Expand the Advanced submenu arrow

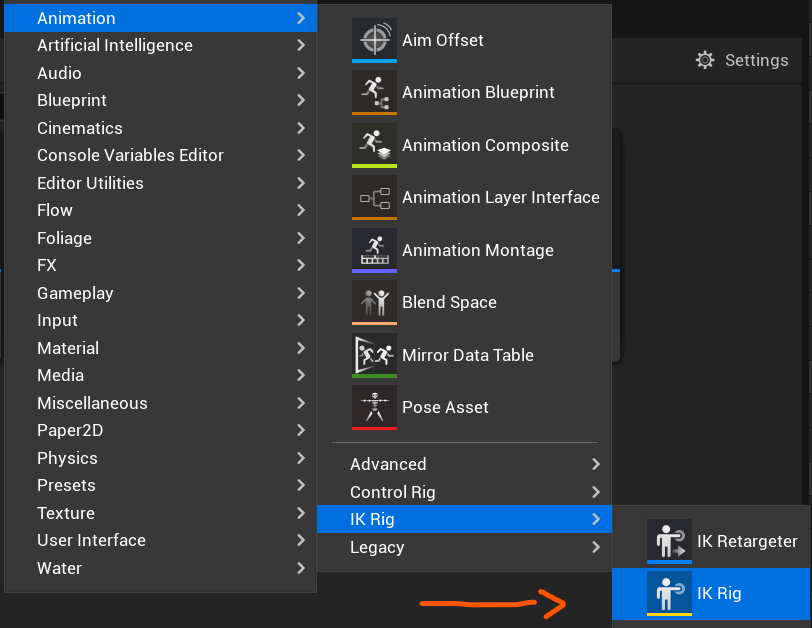point(596,464)
